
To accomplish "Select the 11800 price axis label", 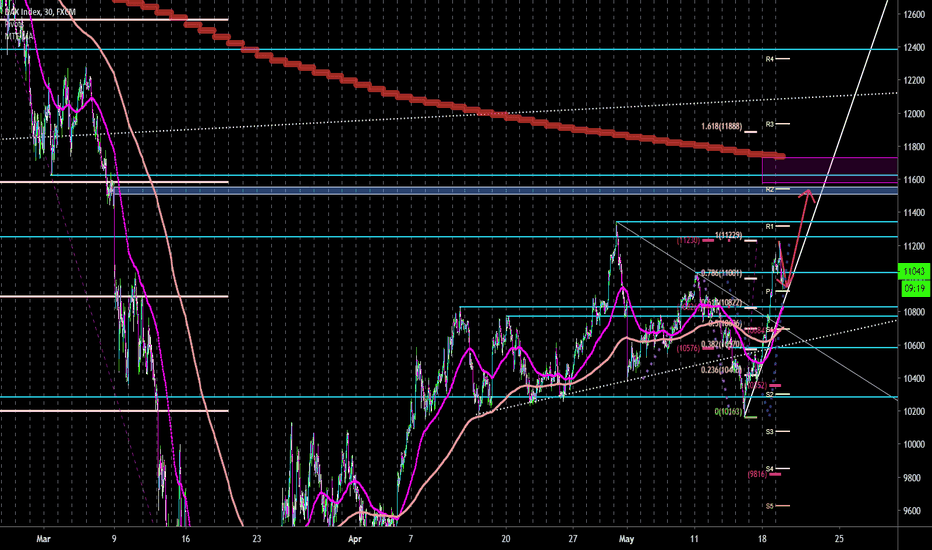I will pos(914,146).
